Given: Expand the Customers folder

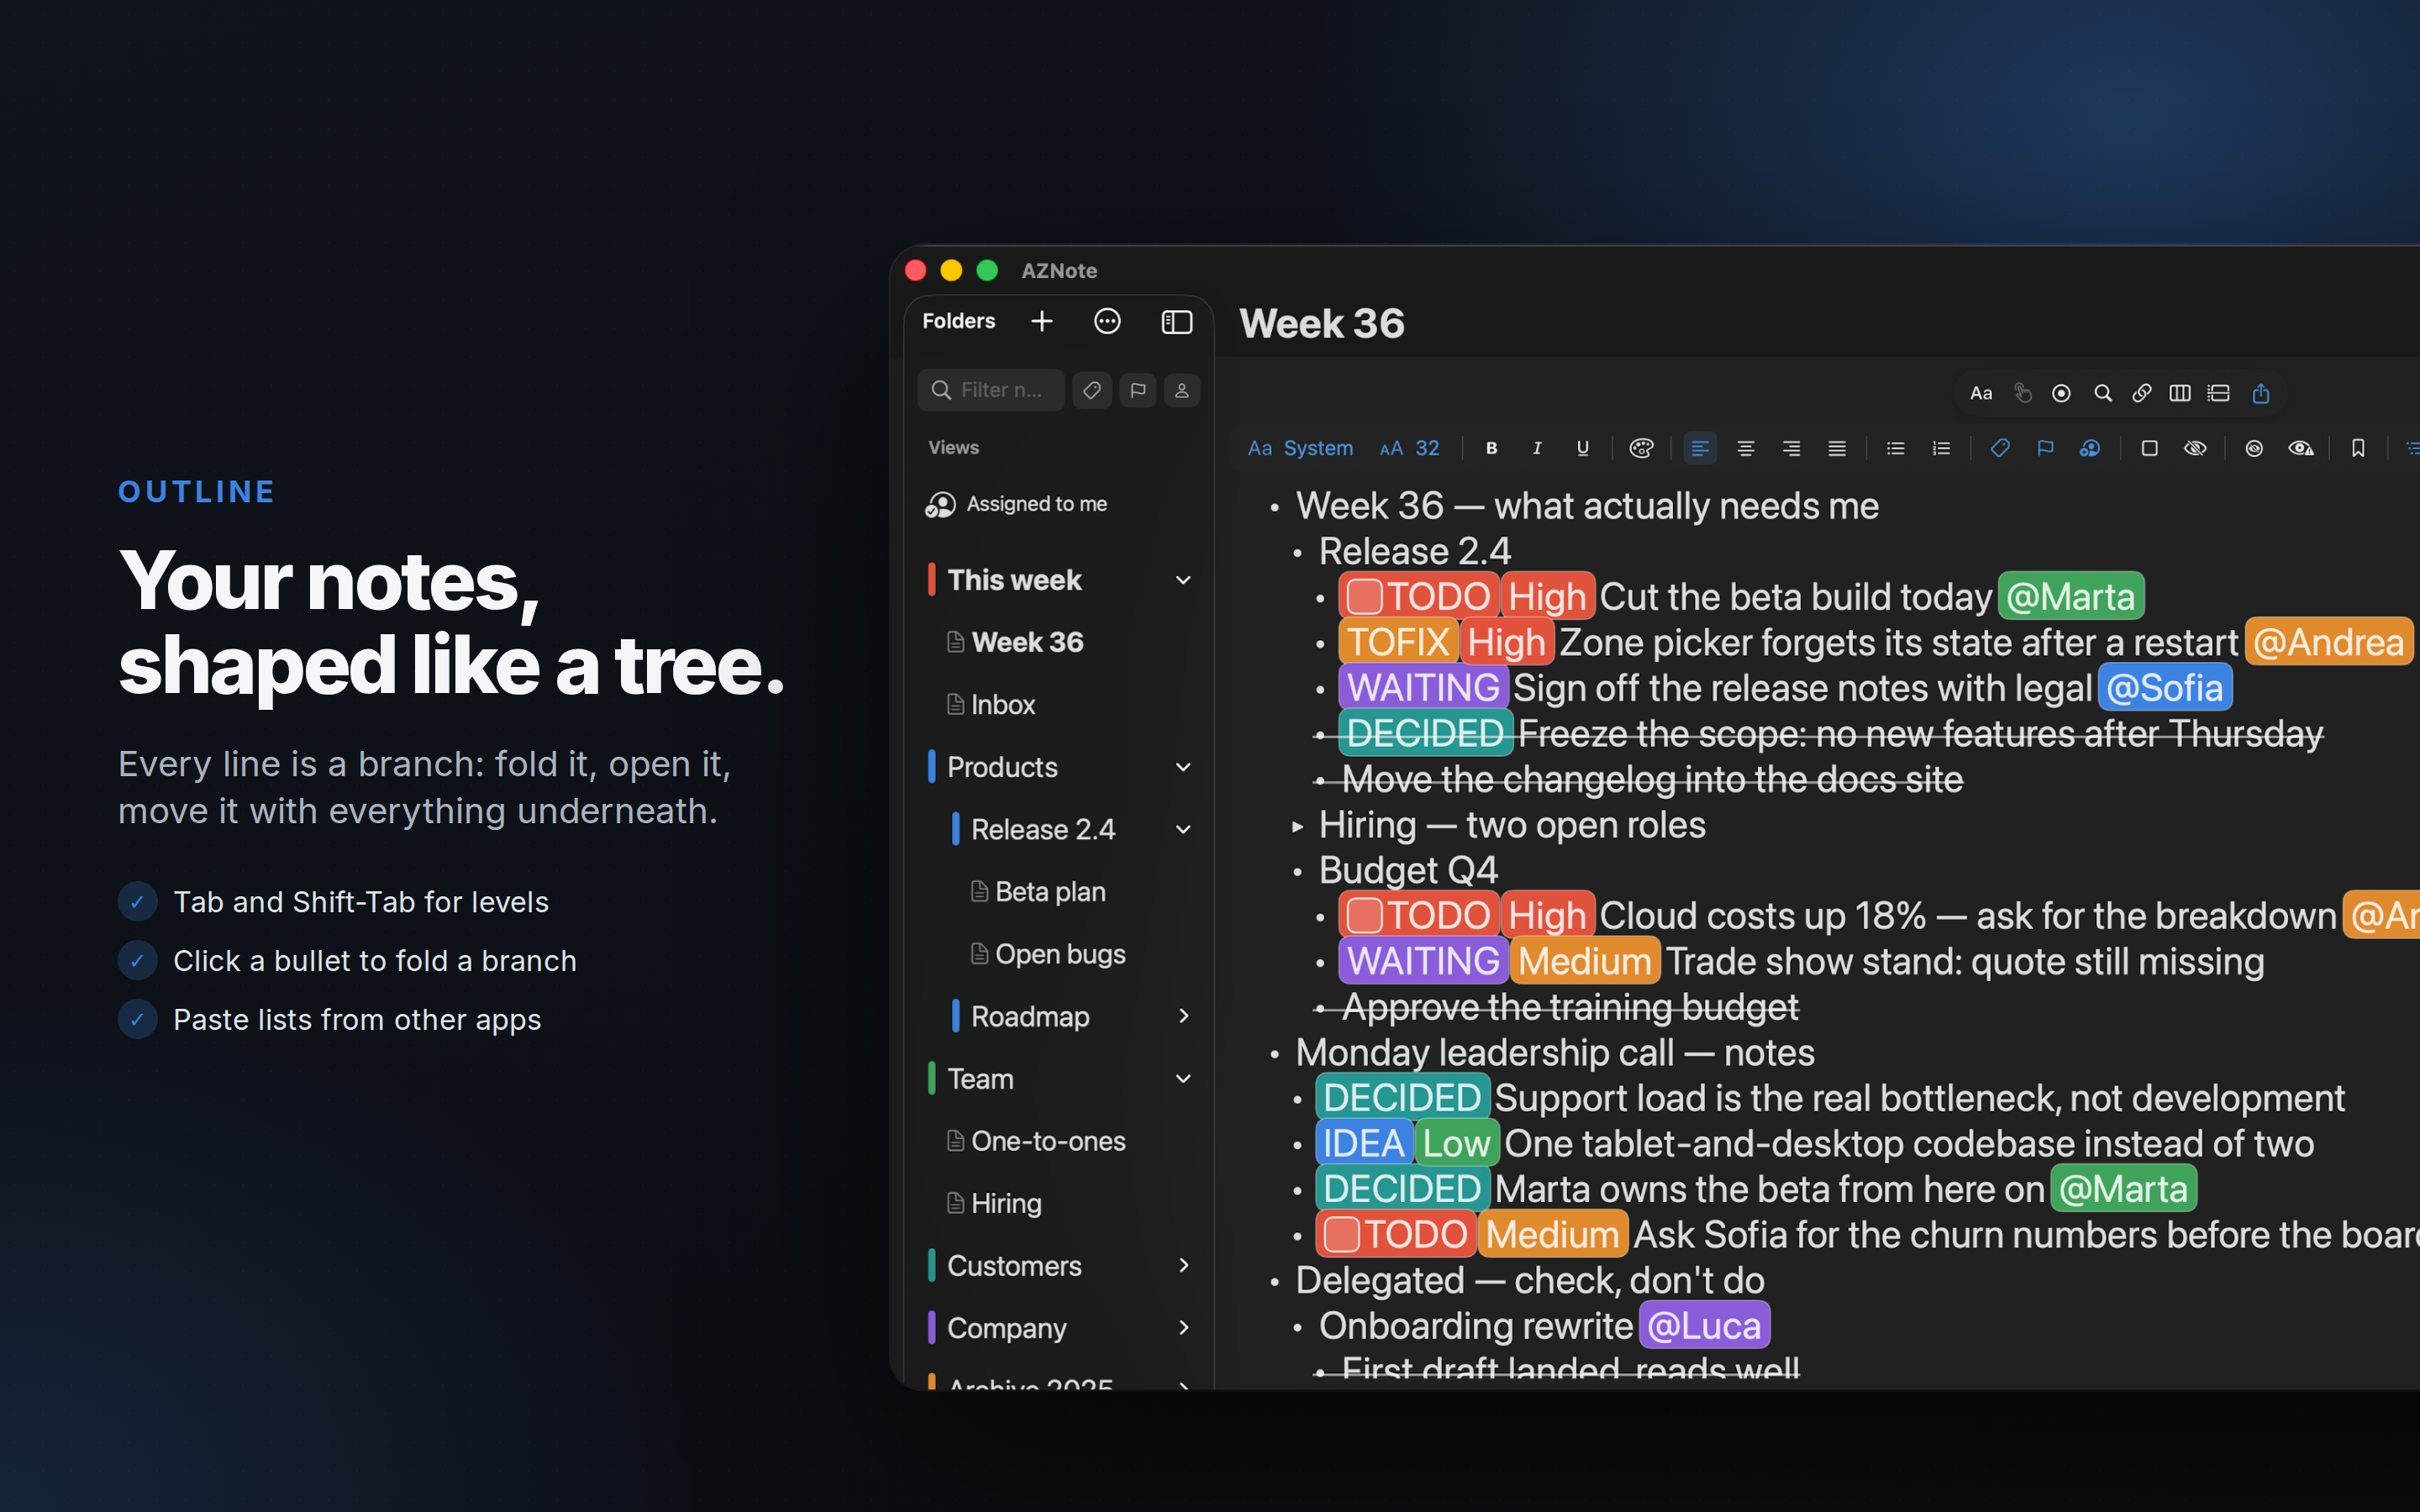Looking at the screenshot, I should pos(1183,1265).
